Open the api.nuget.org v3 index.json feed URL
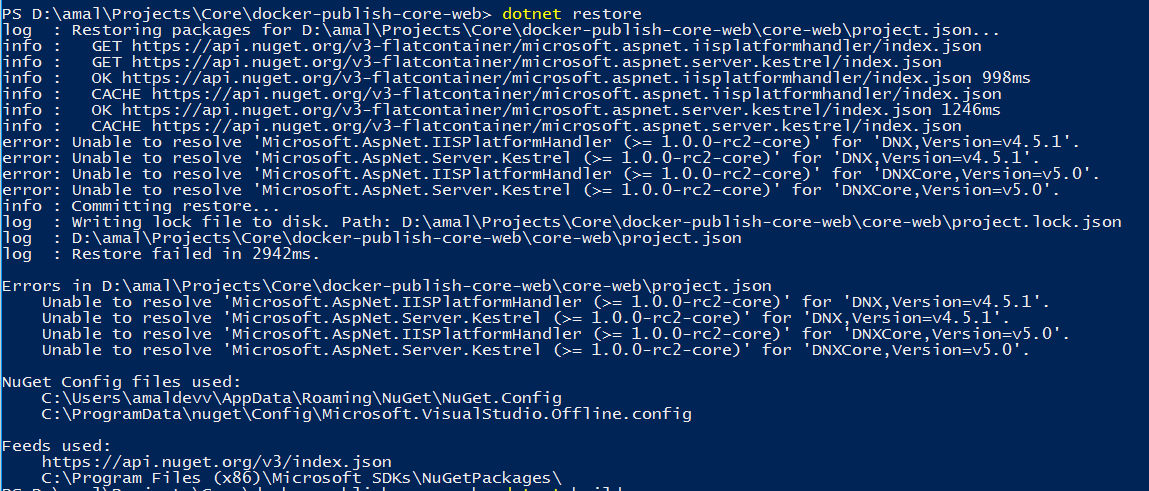This screenshot has height=491, width=1149. click(216, 461)
